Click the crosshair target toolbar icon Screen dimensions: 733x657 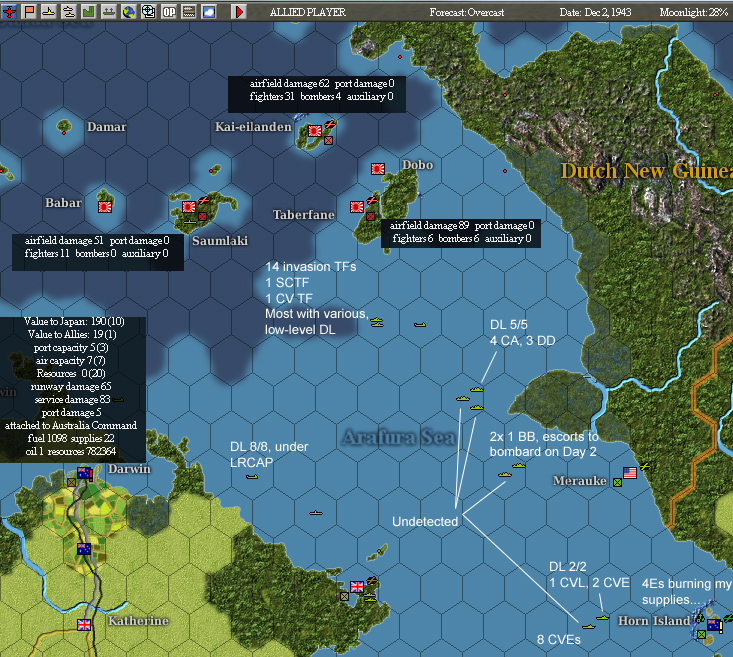click(148, 11)
